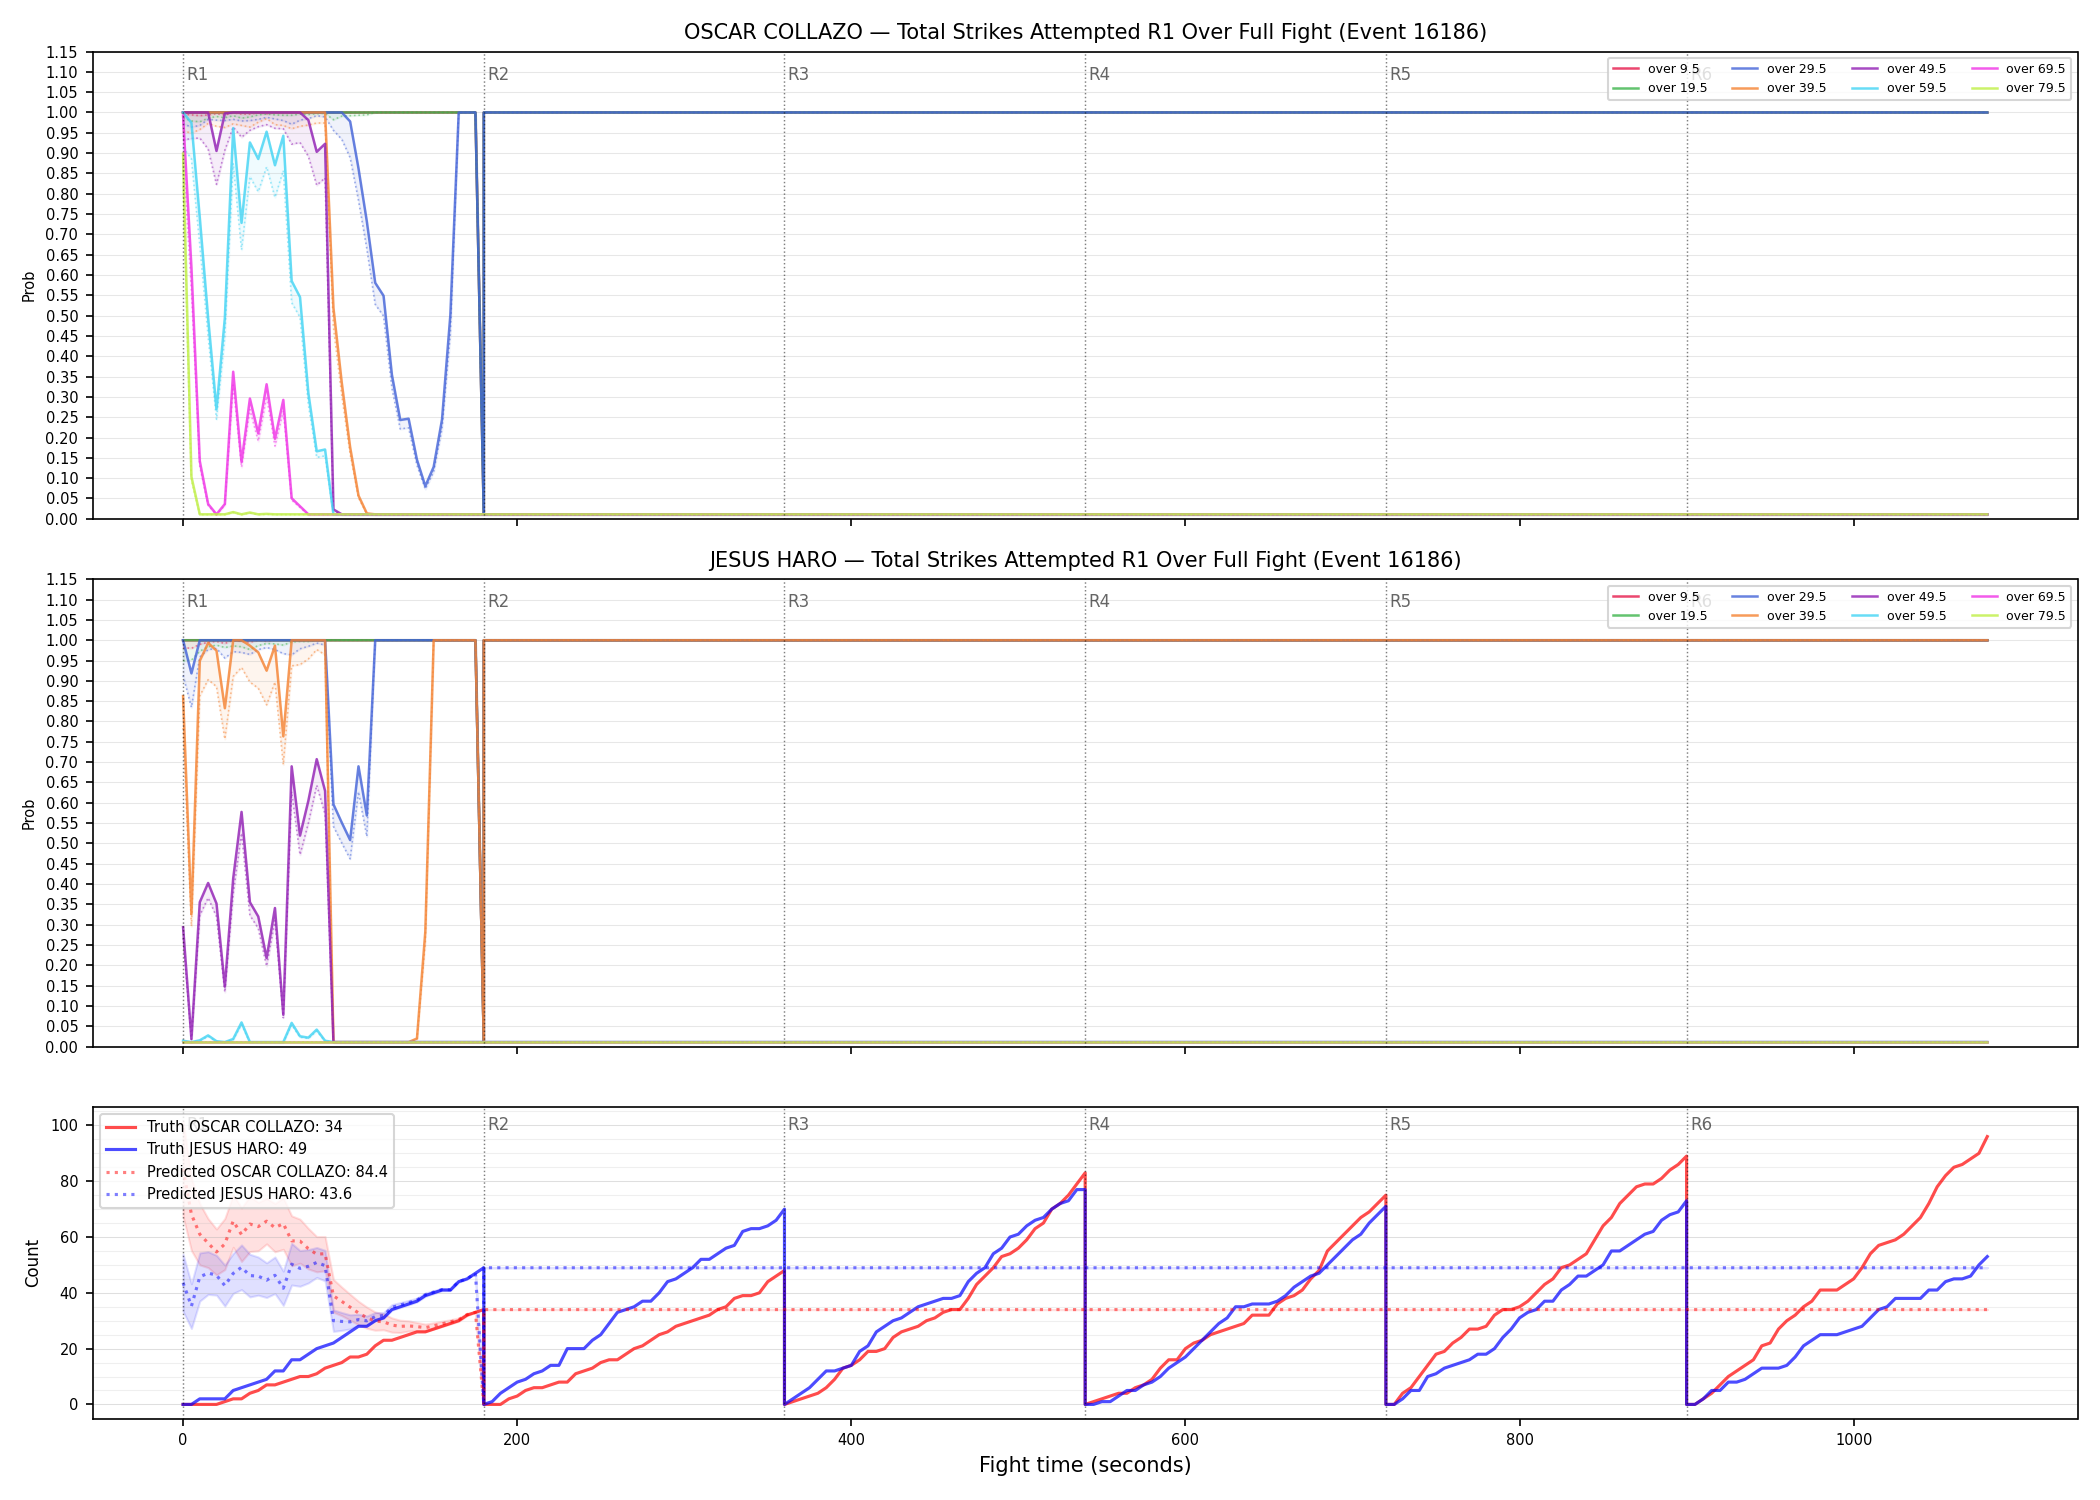This screenshot has width=2100, height=1500.
Task: Click the R4 marker in Oscar Collazo chart
Action: (1099, 74)
